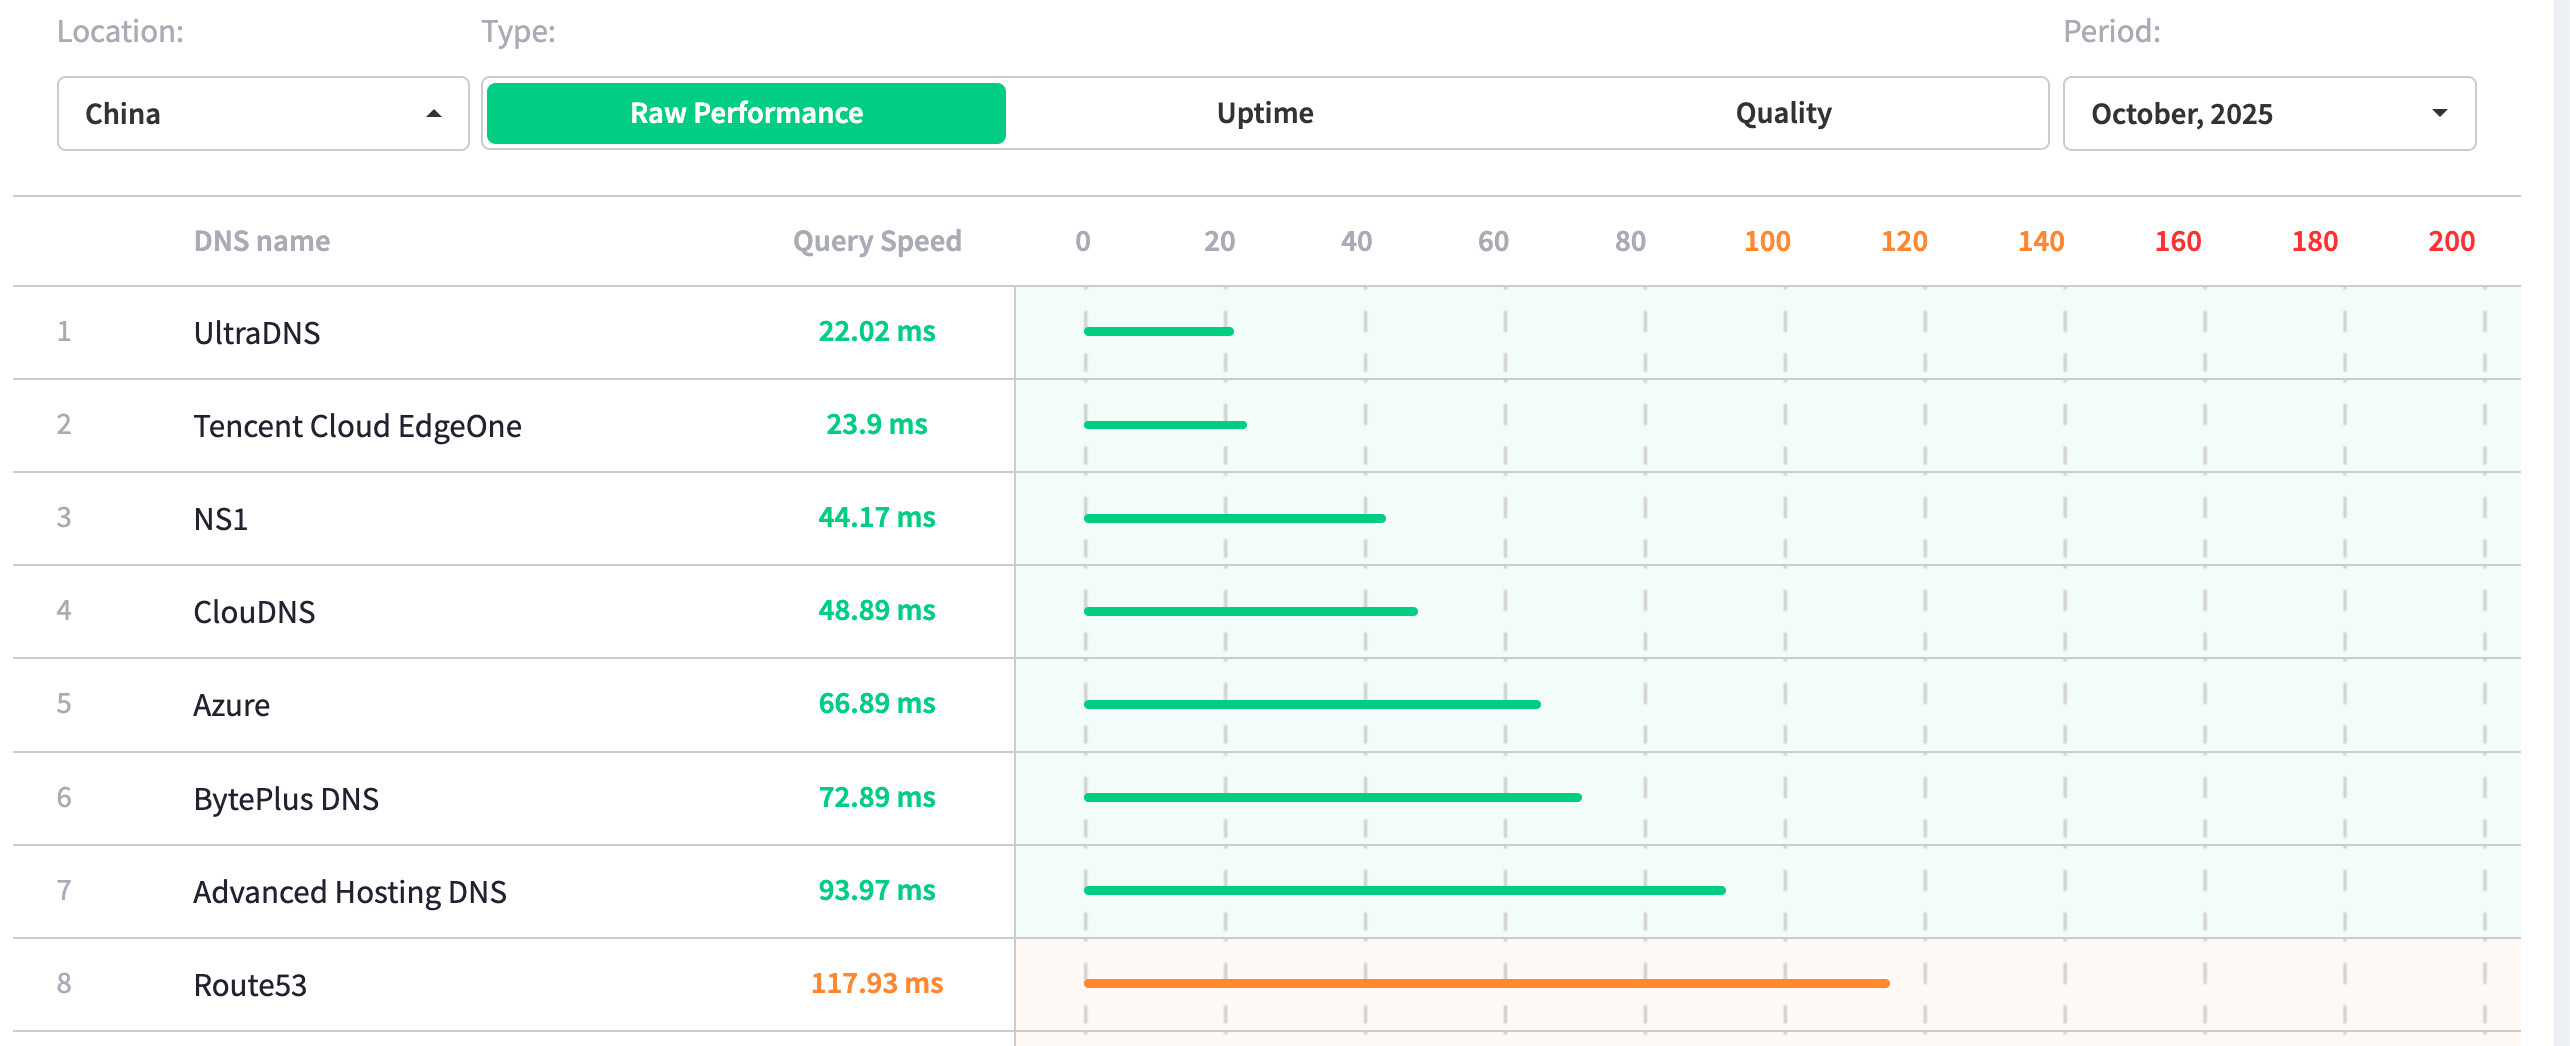The image size is (2570, 1046).
Task: Click the orange Route53 speed bar
Action: tap(1486, 984)
